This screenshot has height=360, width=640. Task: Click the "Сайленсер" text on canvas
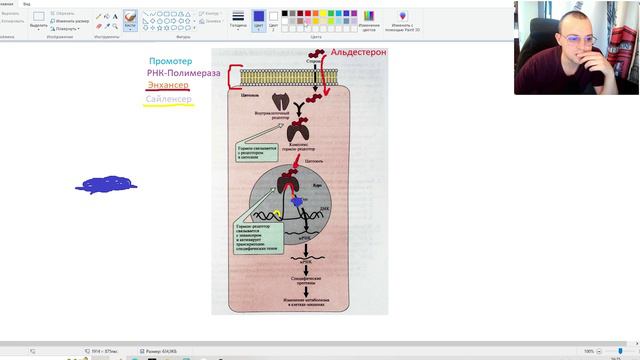[169, 99]
